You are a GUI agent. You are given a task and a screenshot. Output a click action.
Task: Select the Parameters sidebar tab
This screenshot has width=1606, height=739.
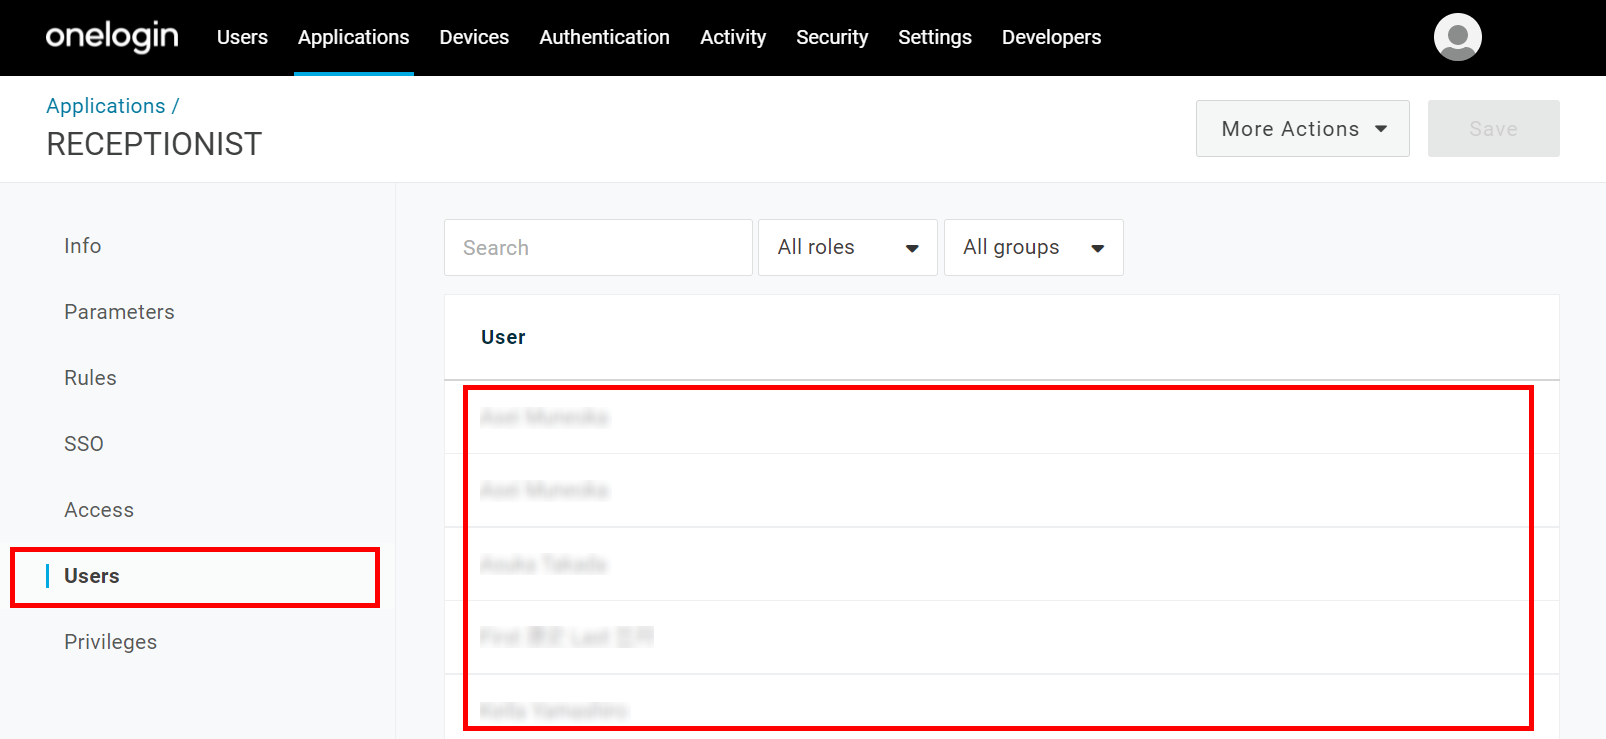pos(119,312)
